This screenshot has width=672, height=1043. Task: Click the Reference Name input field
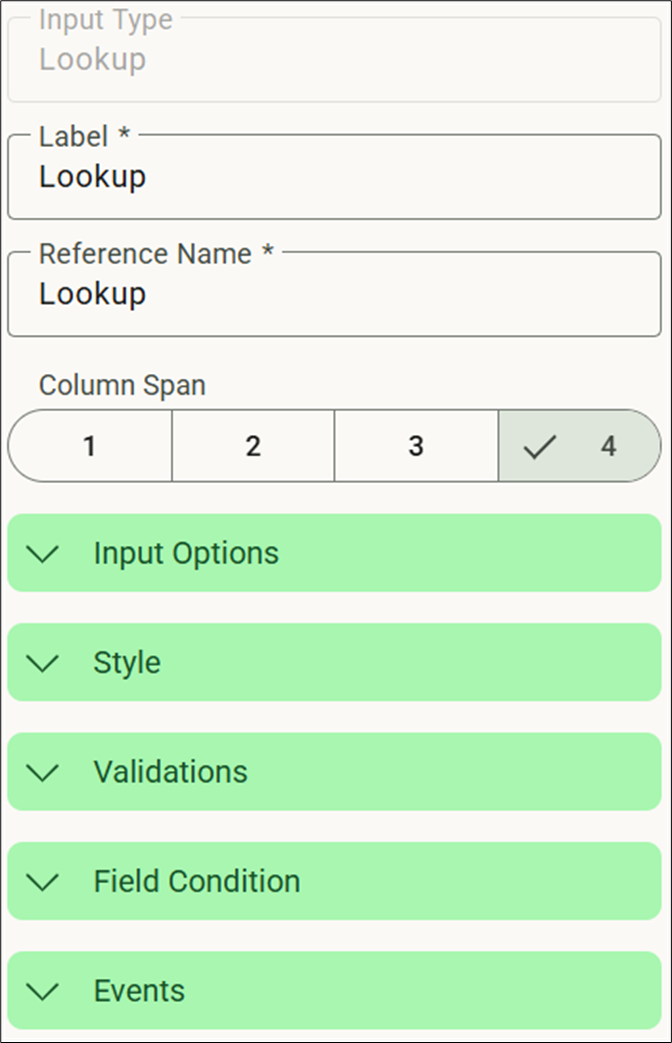[x=335, y=294]
